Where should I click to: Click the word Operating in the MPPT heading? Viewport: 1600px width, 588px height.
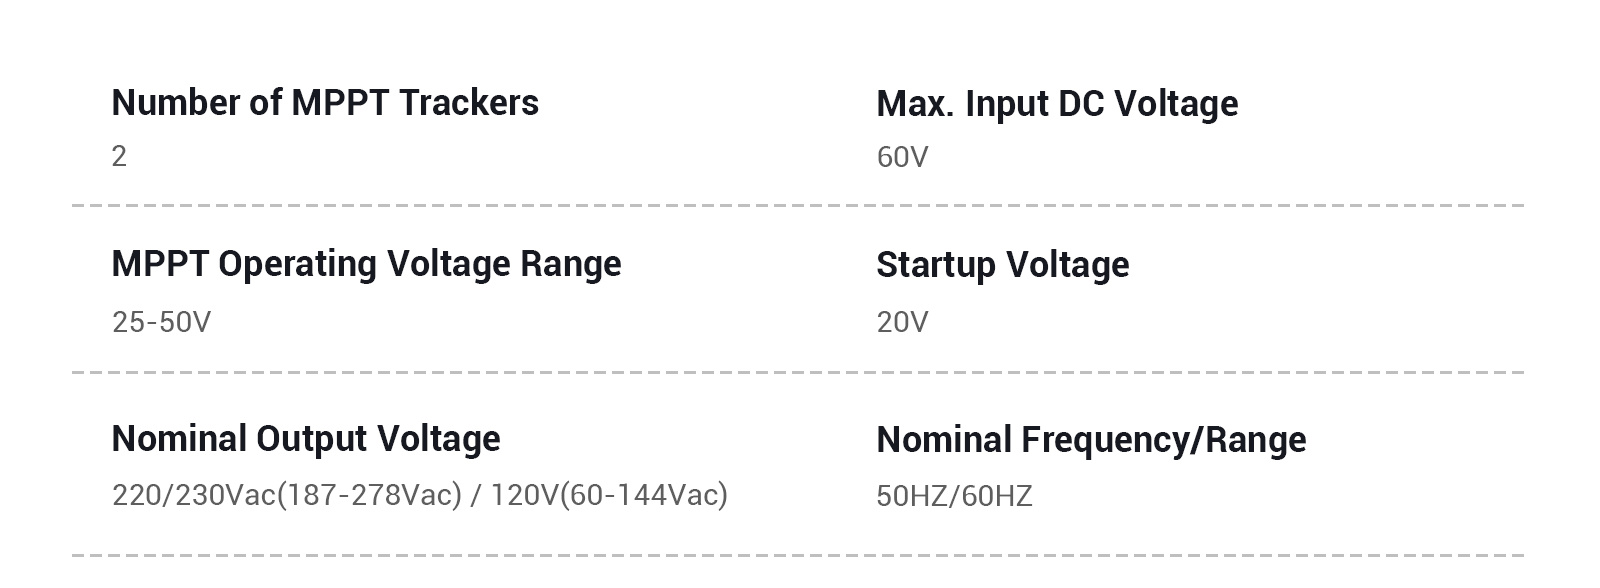(297, 264)
